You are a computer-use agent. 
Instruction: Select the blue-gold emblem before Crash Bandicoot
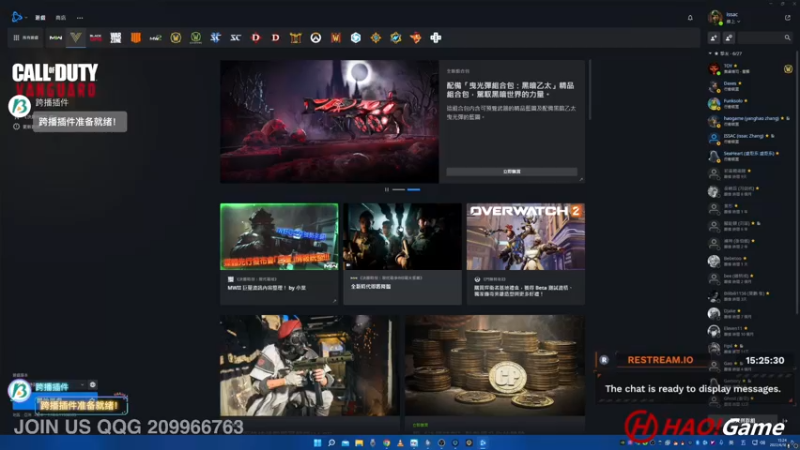[x=395, y=38]
